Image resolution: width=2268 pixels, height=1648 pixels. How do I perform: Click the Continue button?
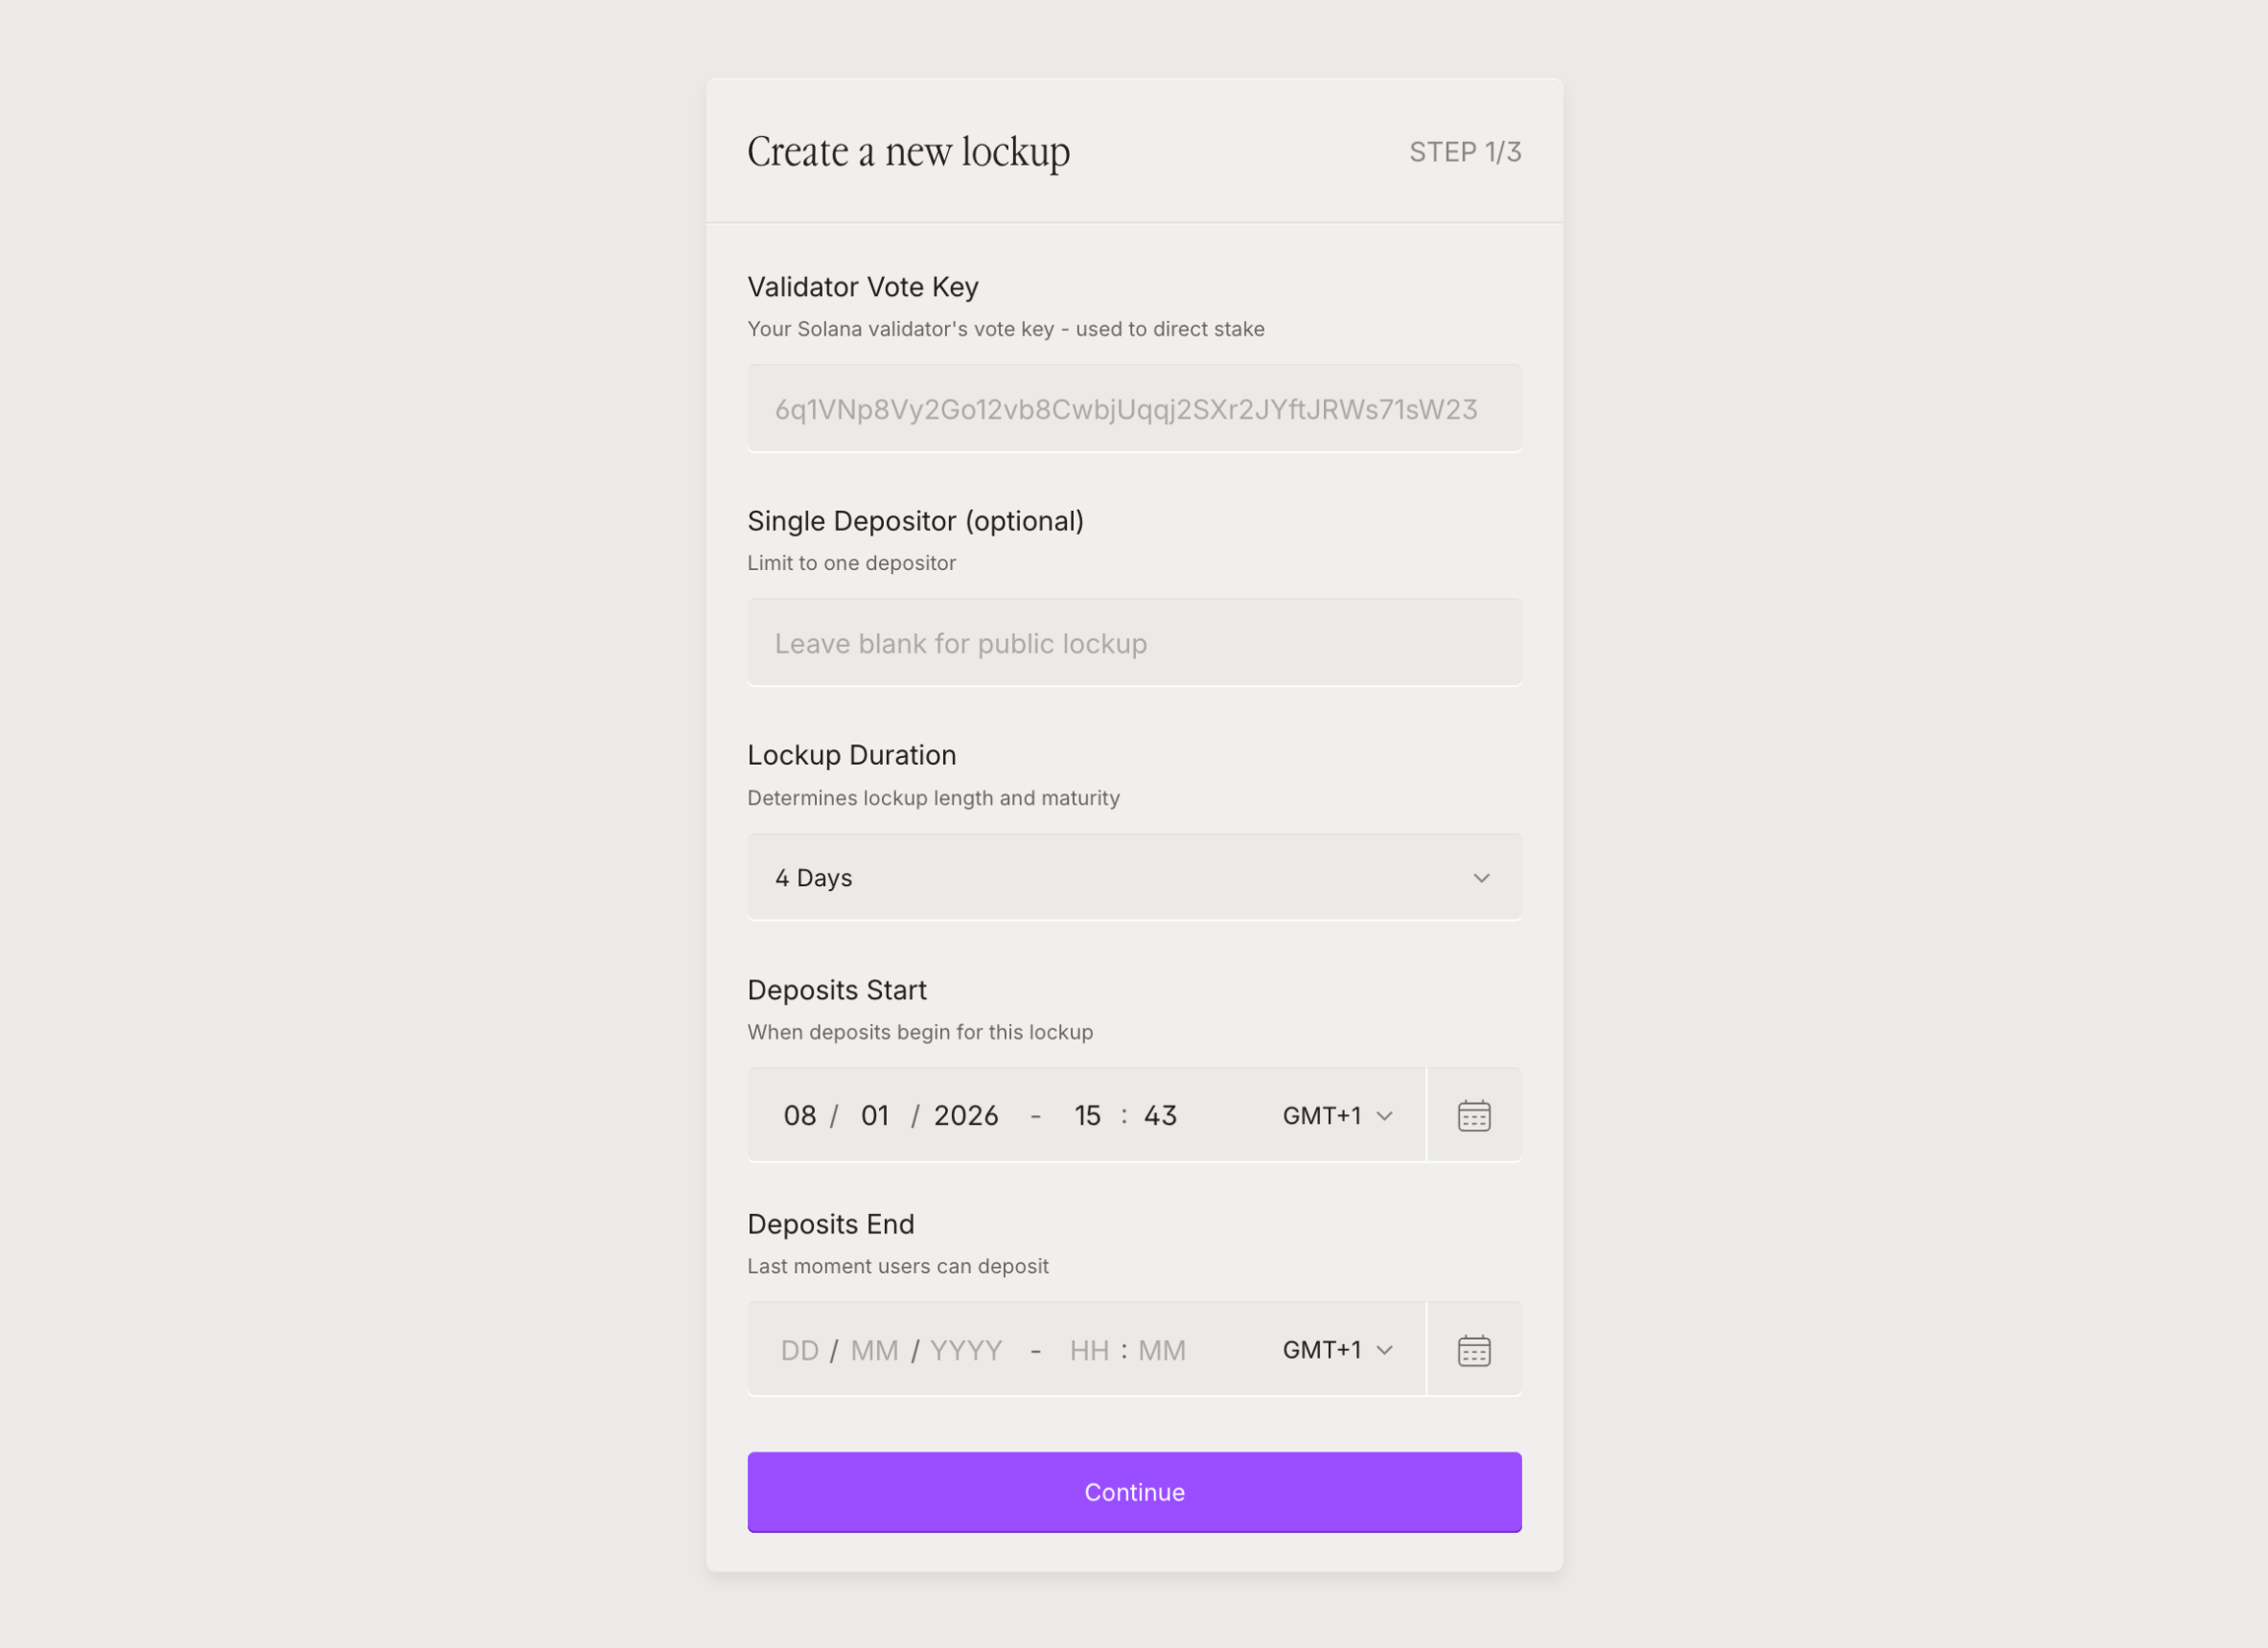tap(1133, 1491)
